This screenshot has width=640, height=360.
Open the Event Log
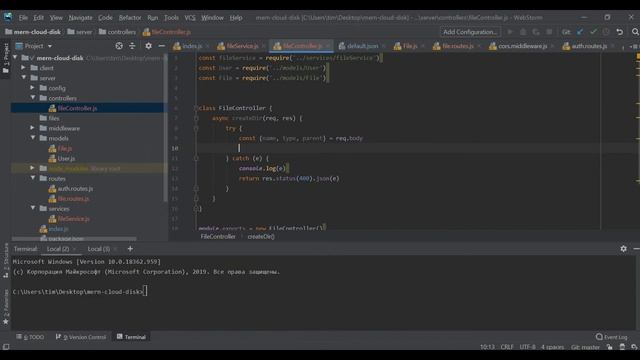pyautogui.click(x=611, y=337)
